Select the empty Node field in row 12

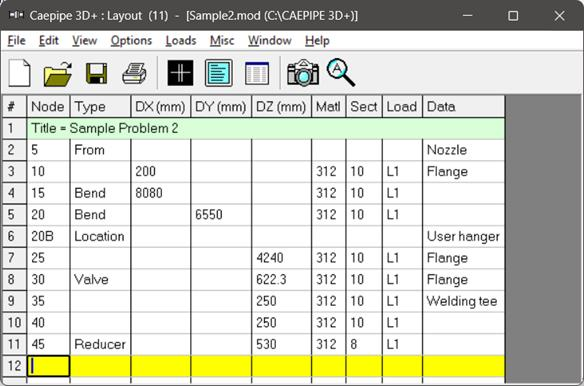48,366
